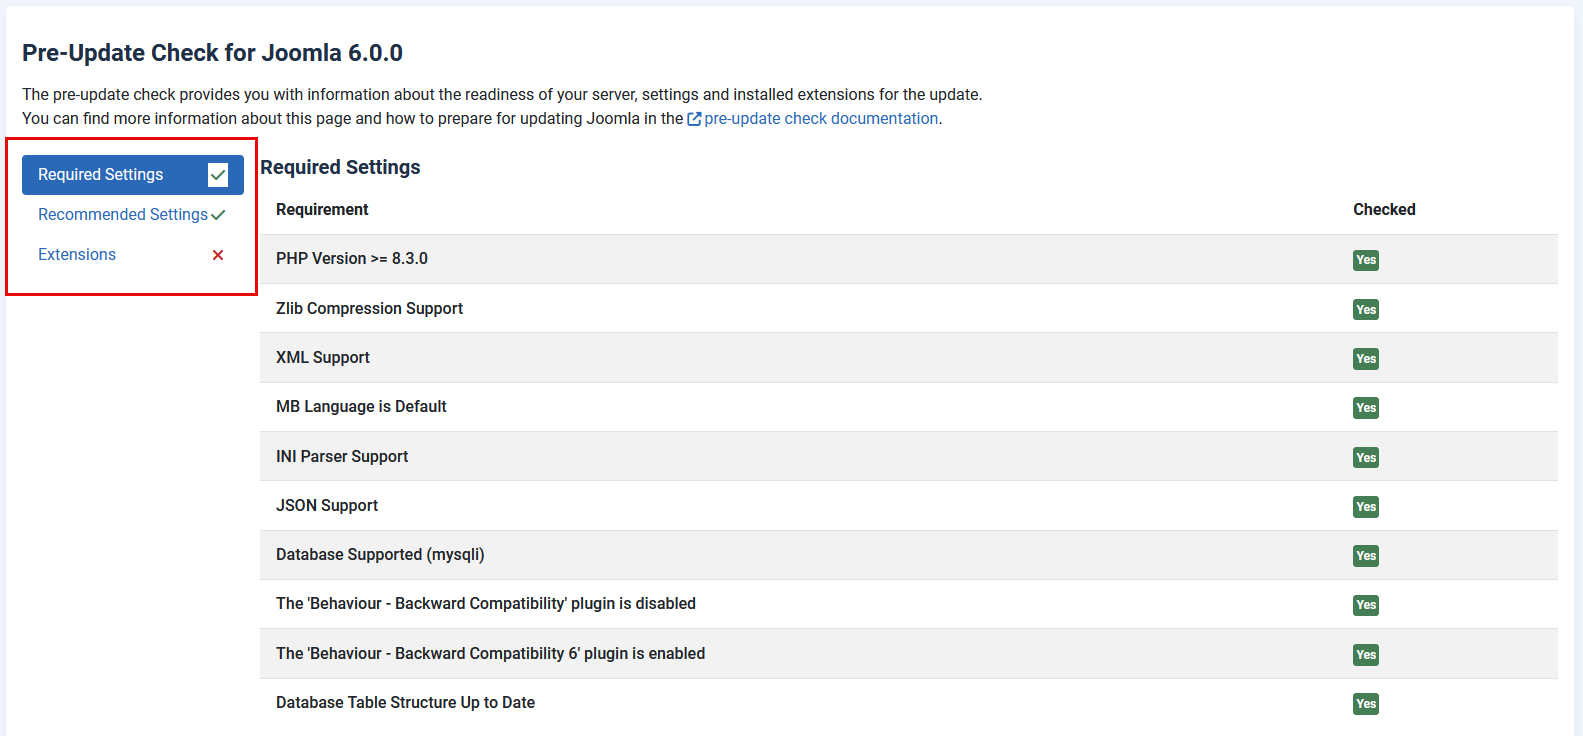Click the Requirement column header

click(x=322, y=209)
